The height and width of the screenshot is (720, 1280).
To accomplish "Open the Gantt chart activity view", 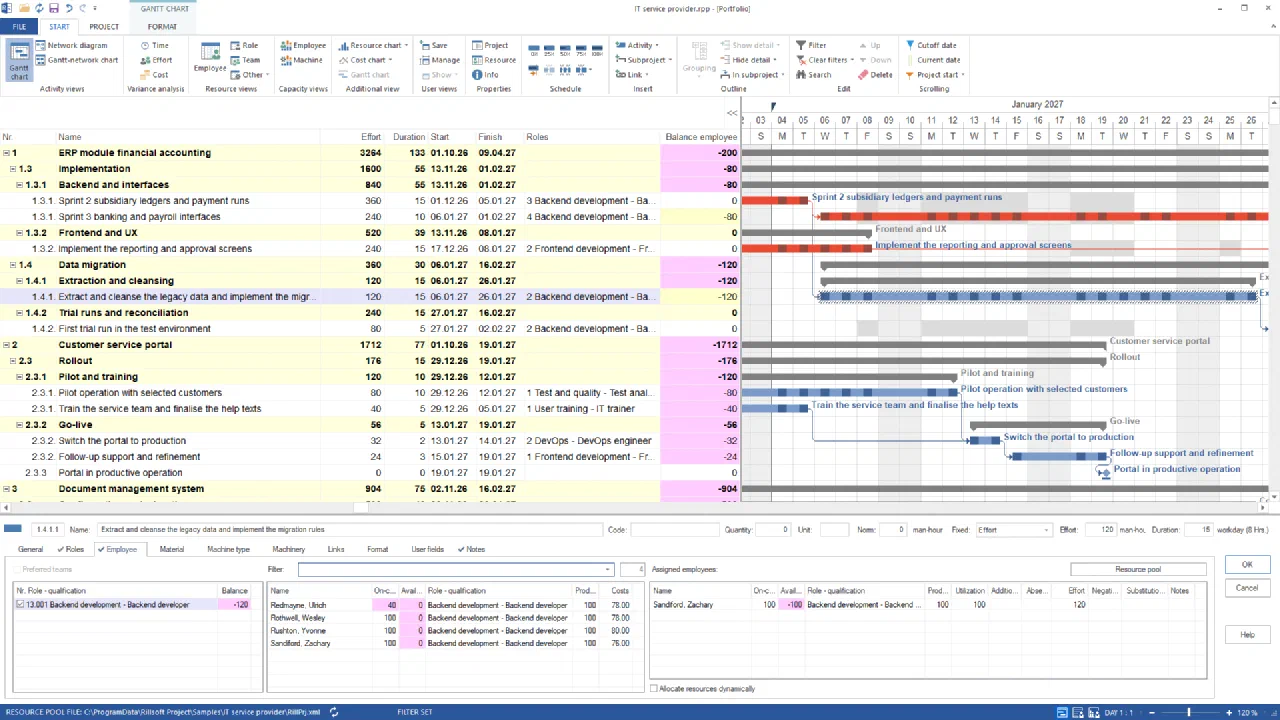I will (x=19, y=61).
